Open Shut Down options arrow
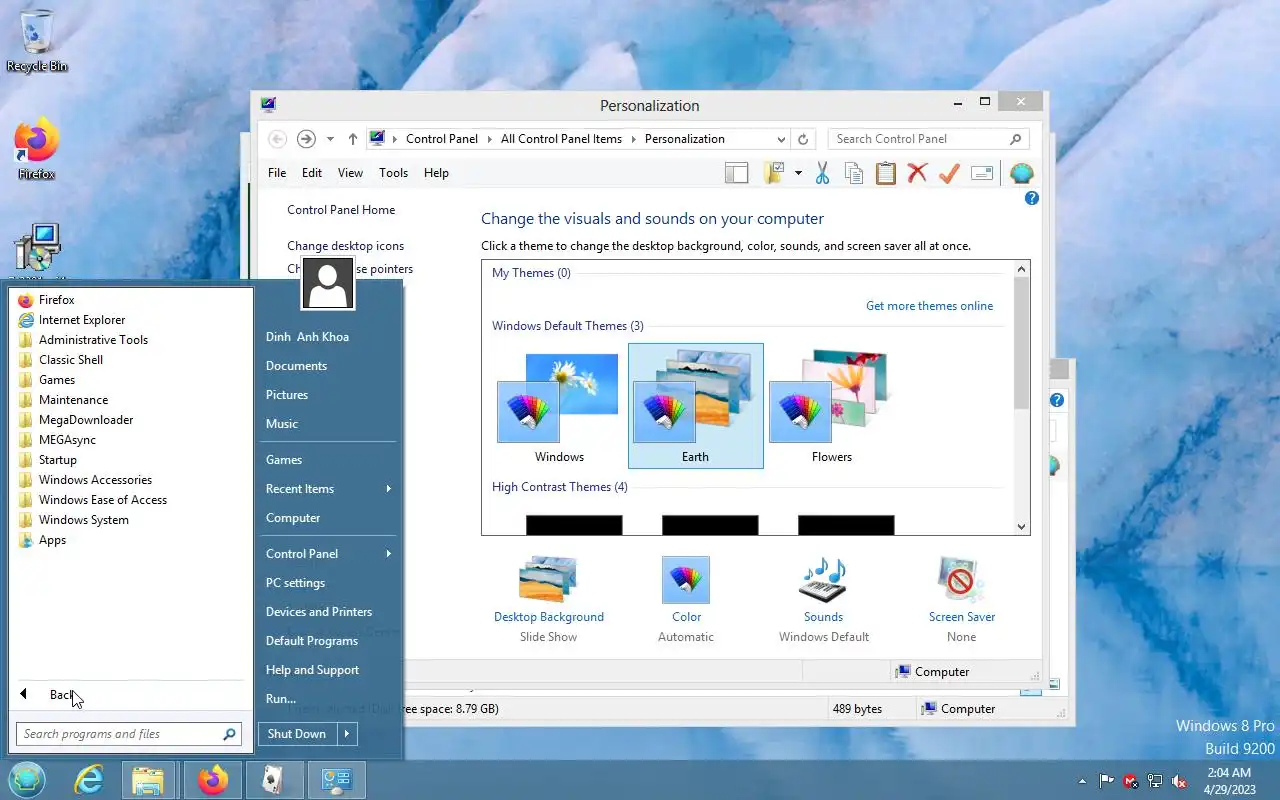Image resolution: width=1280 pixels, height=800 pixels. click(346, 734)
